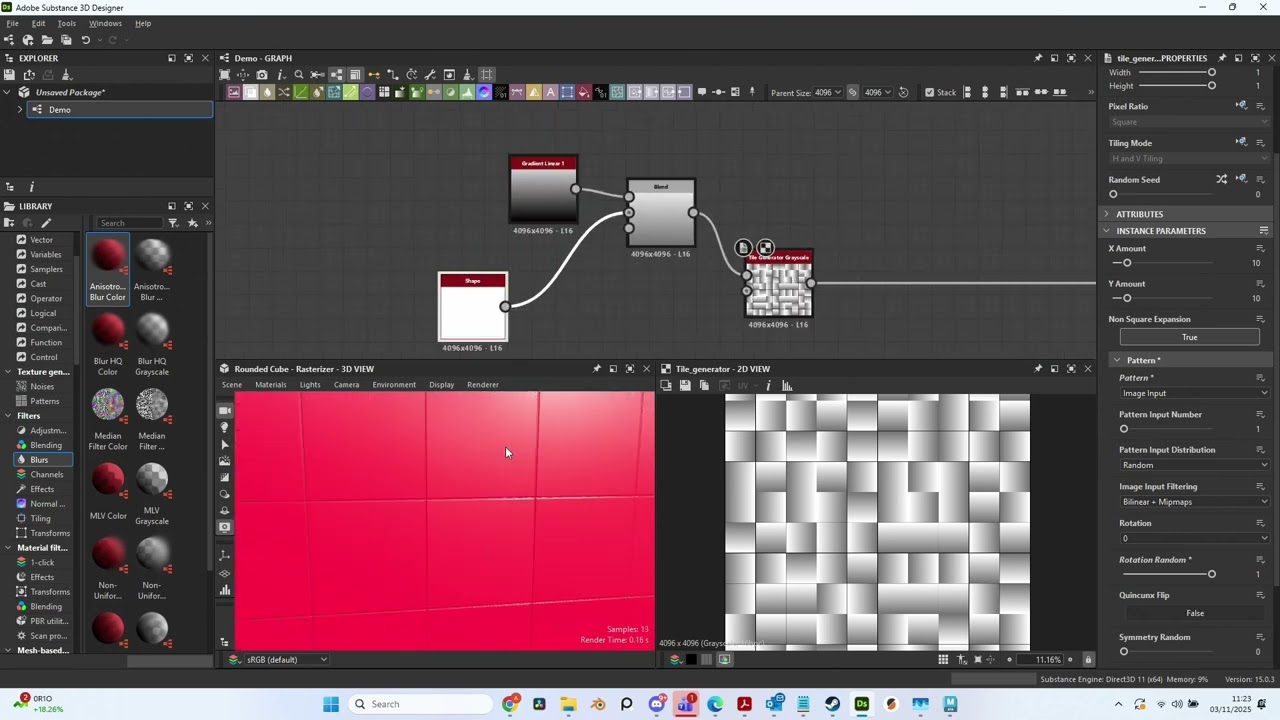
Task: Open Parent Size width dropdown
Action: coord(827,92)
